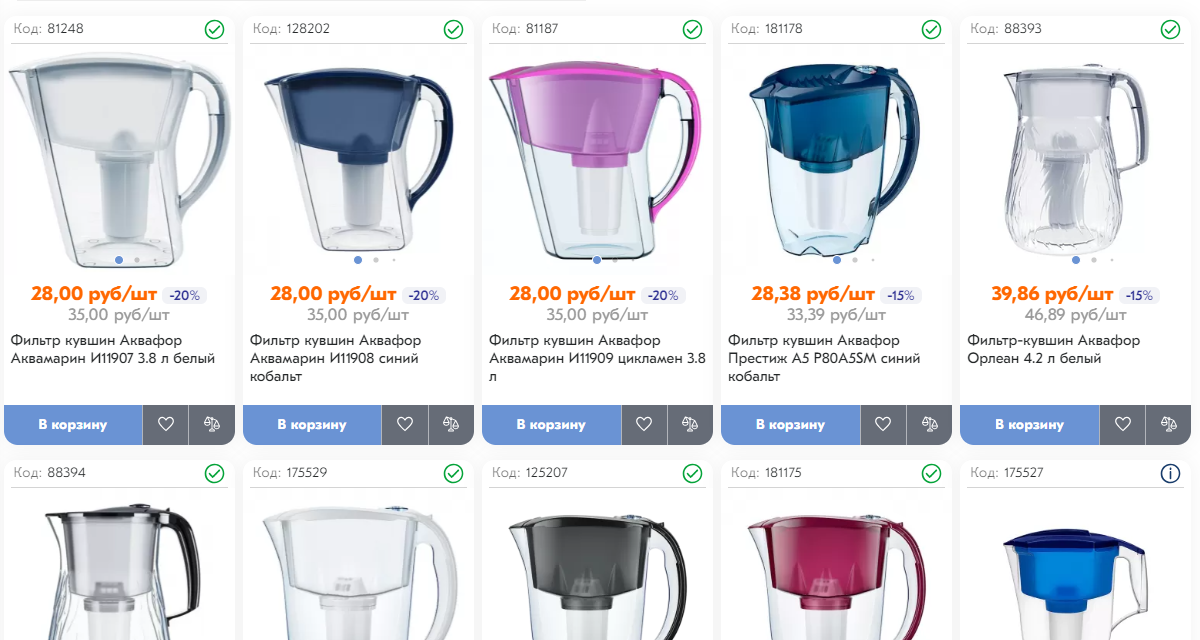This screenshot has height=640, width=1200.
Task: Add Аквамарин И11909 цикламен to comparison
Action: coord(689,424)
